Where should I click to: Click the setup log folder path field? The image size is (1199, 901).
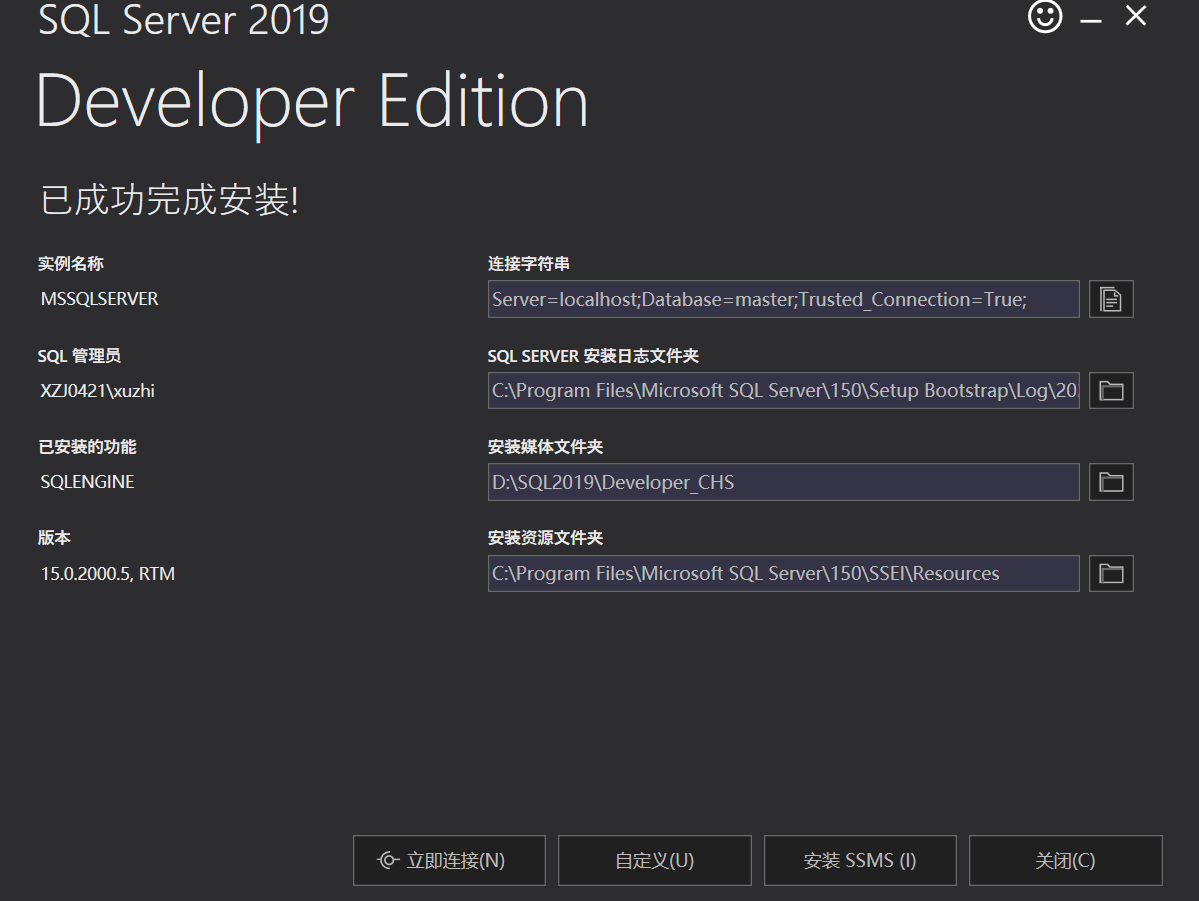pos(783,390)
